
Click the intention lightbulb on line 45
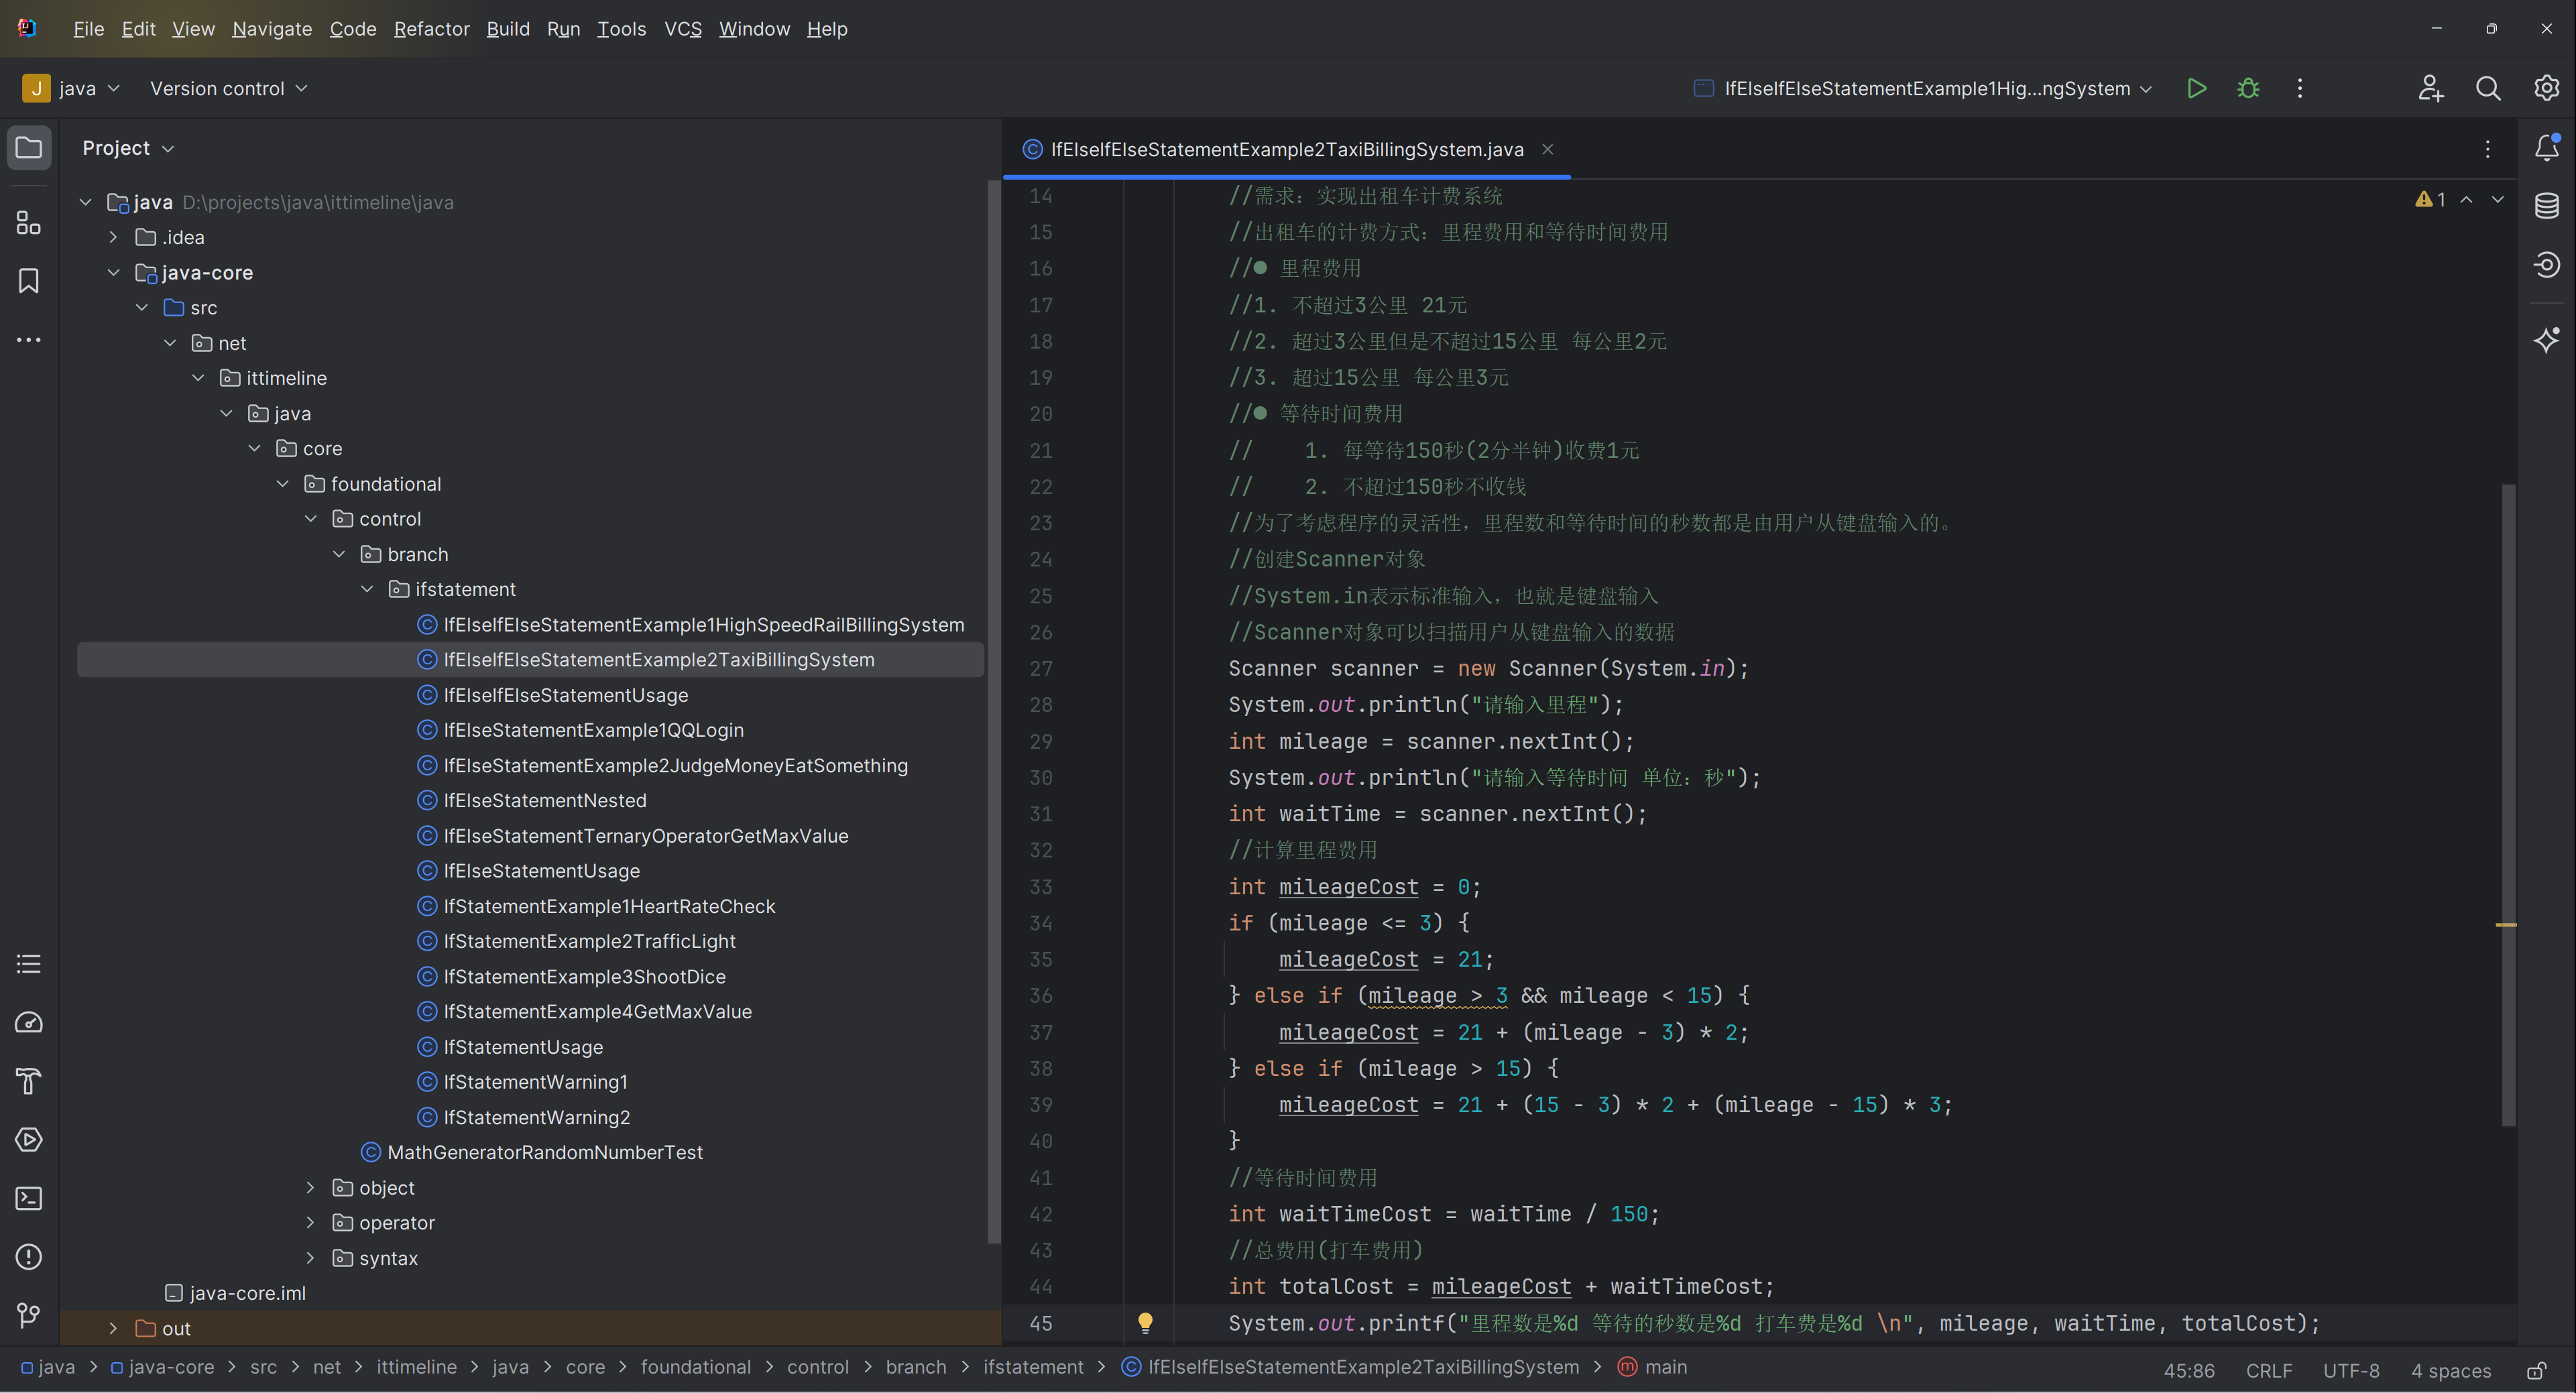[x=1146, y=1322]
